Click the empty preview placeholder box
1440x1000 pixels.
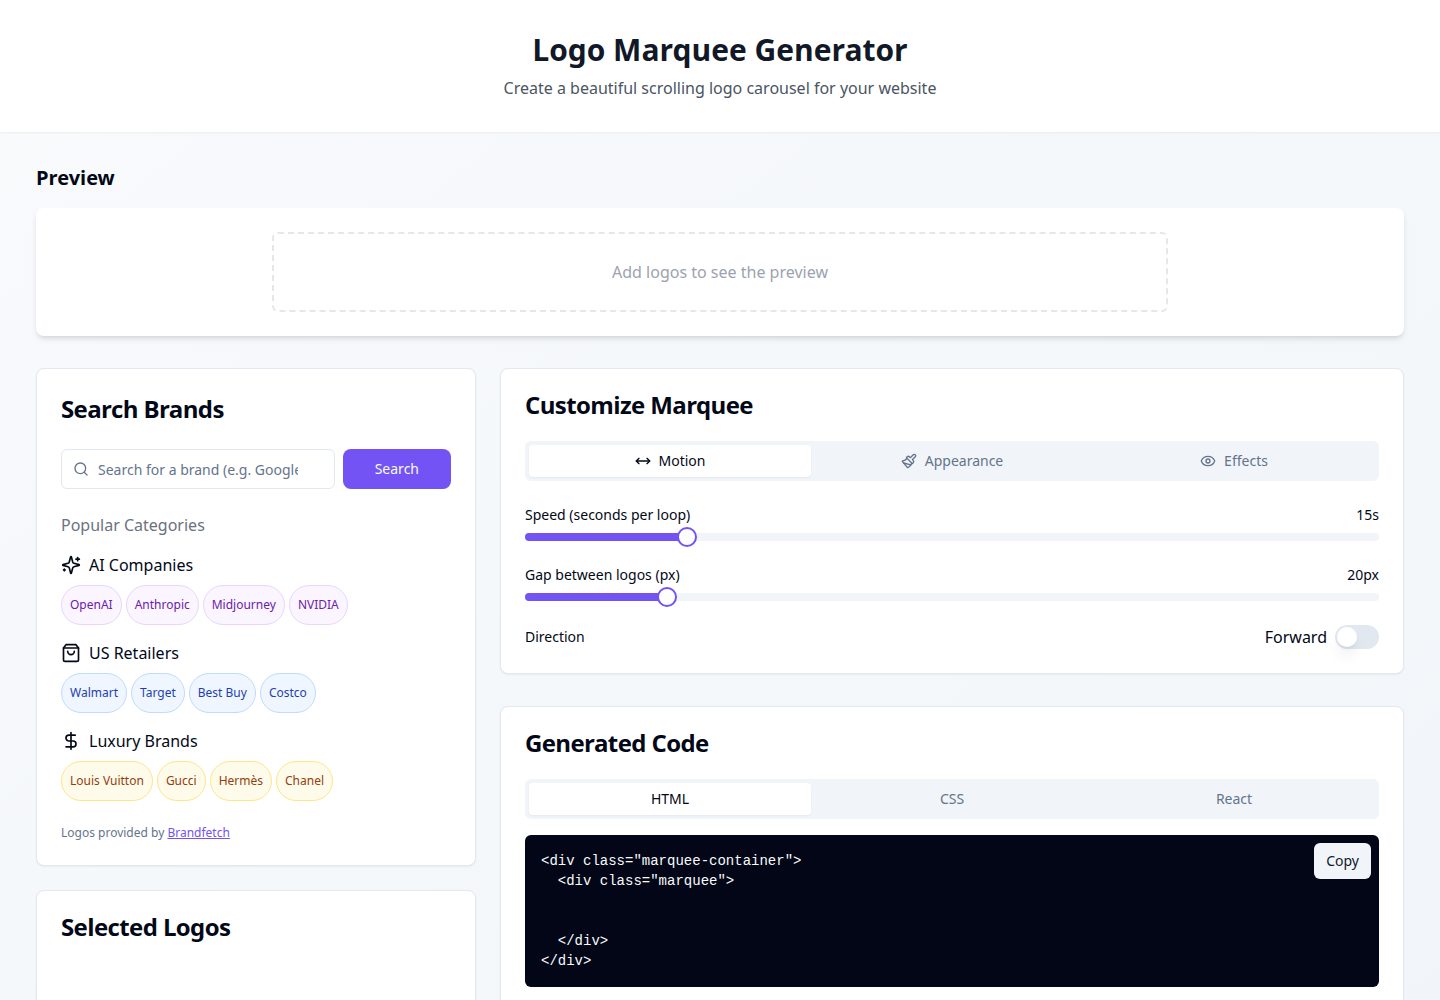(720, 272)
